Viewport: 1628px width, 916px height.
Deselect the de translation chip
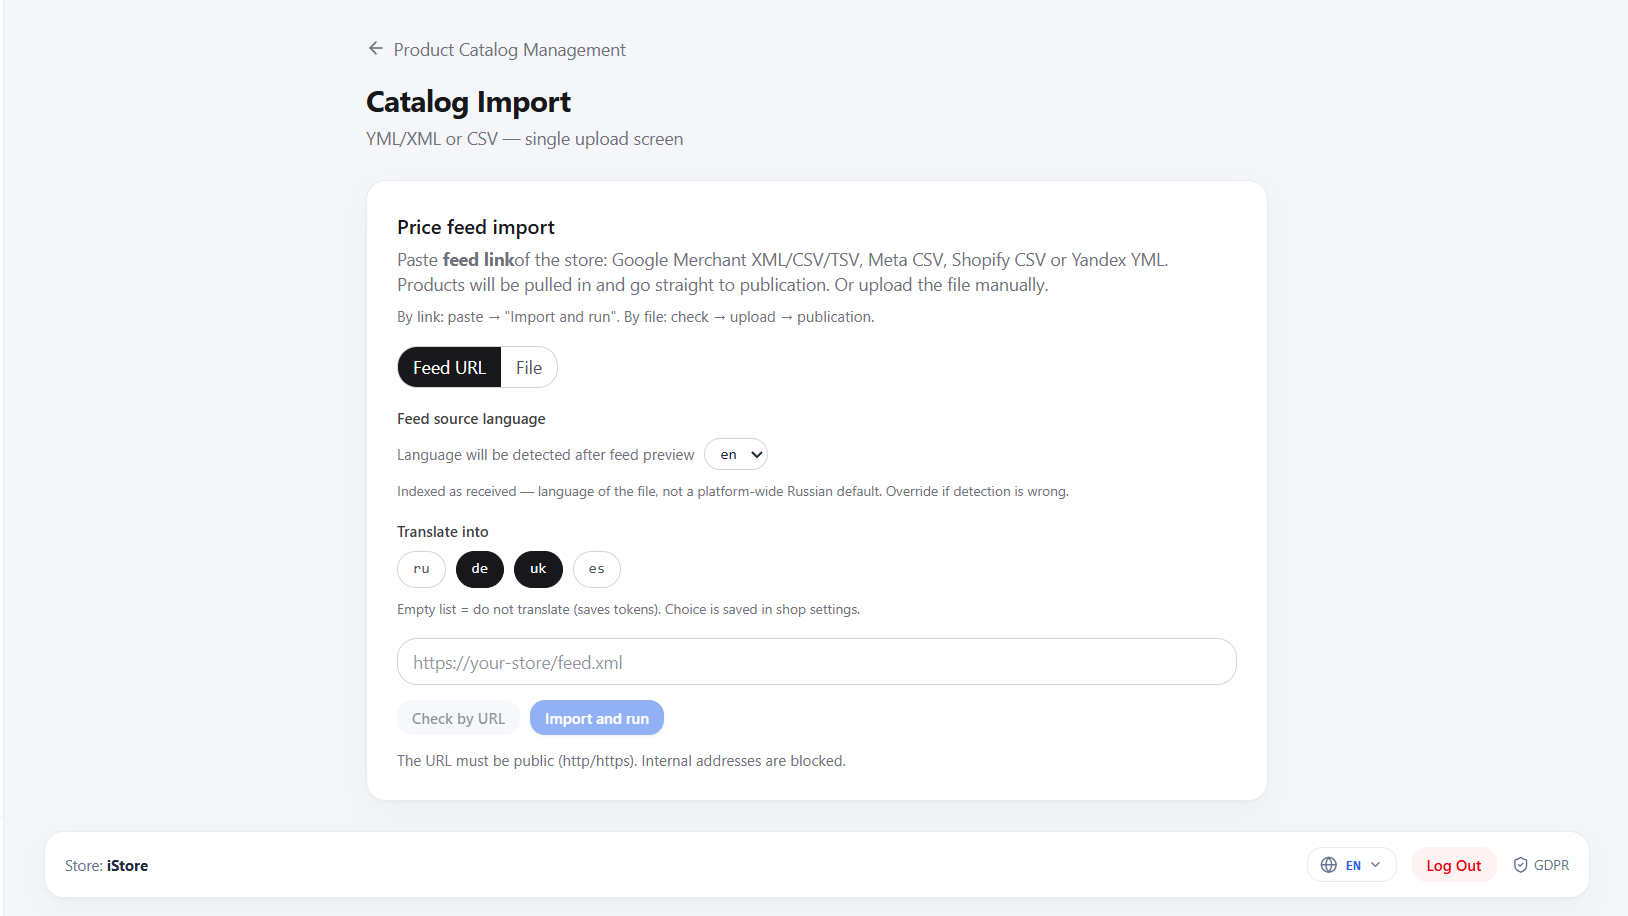click(x=480, y=569)
